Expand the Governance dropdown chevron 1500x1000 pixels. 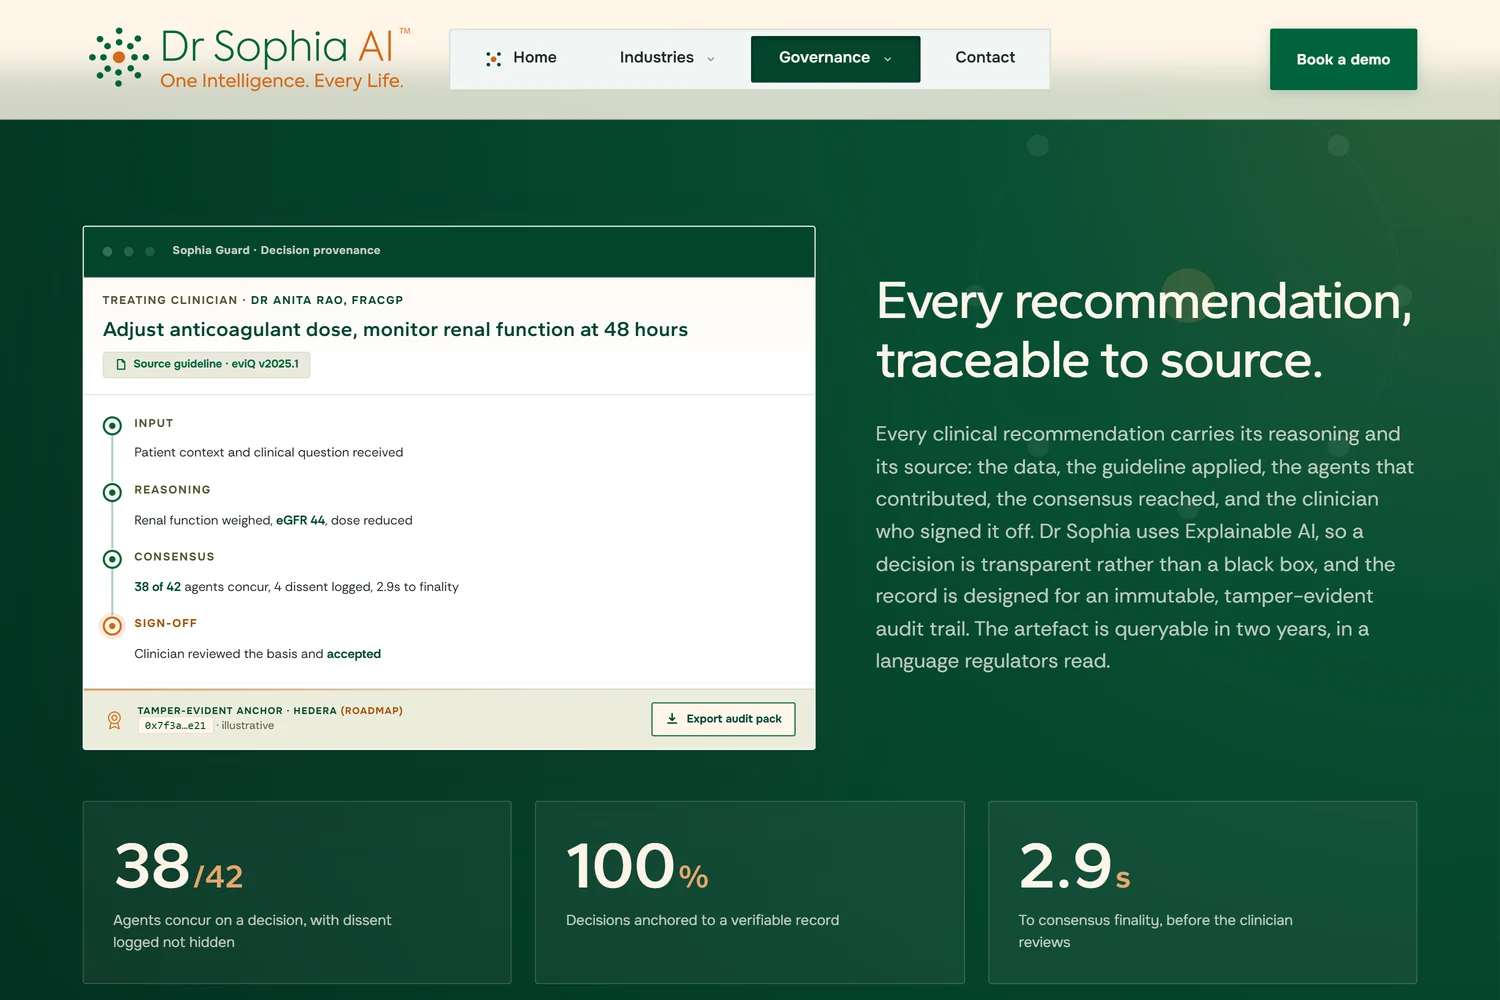point(887,59)
